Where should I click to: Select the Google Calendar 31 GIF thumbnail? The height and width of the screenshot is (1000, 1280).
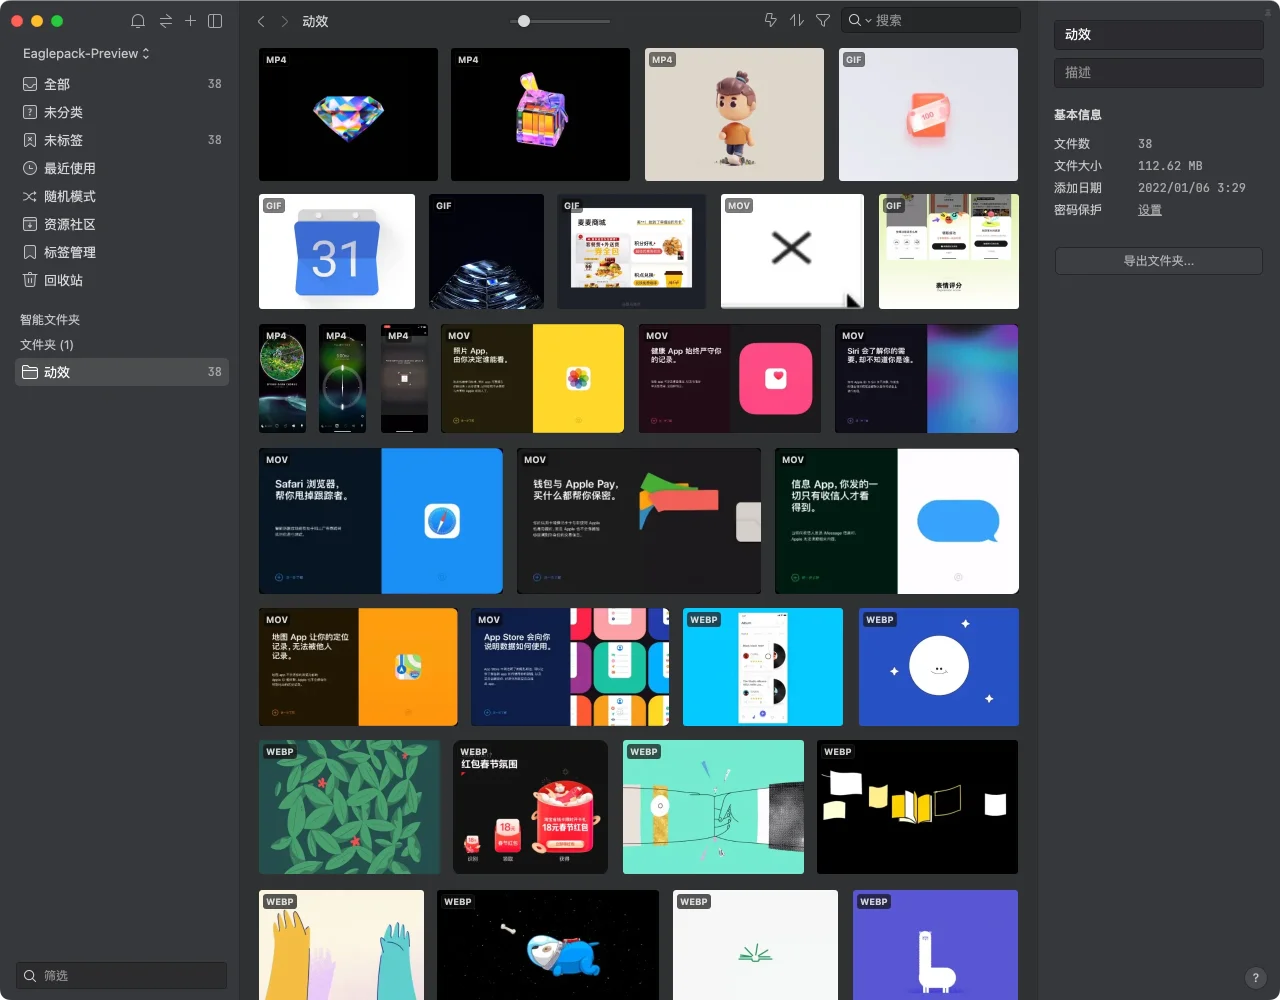[x=336, y=252]
